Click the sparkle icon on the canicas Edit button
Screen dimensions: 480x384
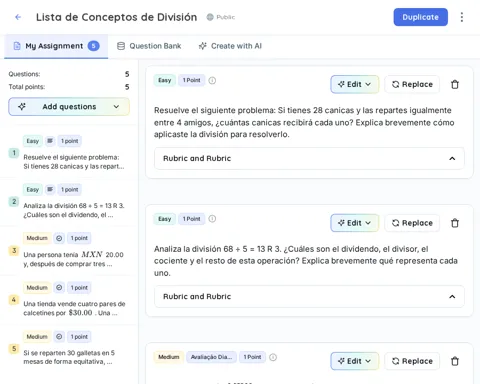tap(341, 84)
